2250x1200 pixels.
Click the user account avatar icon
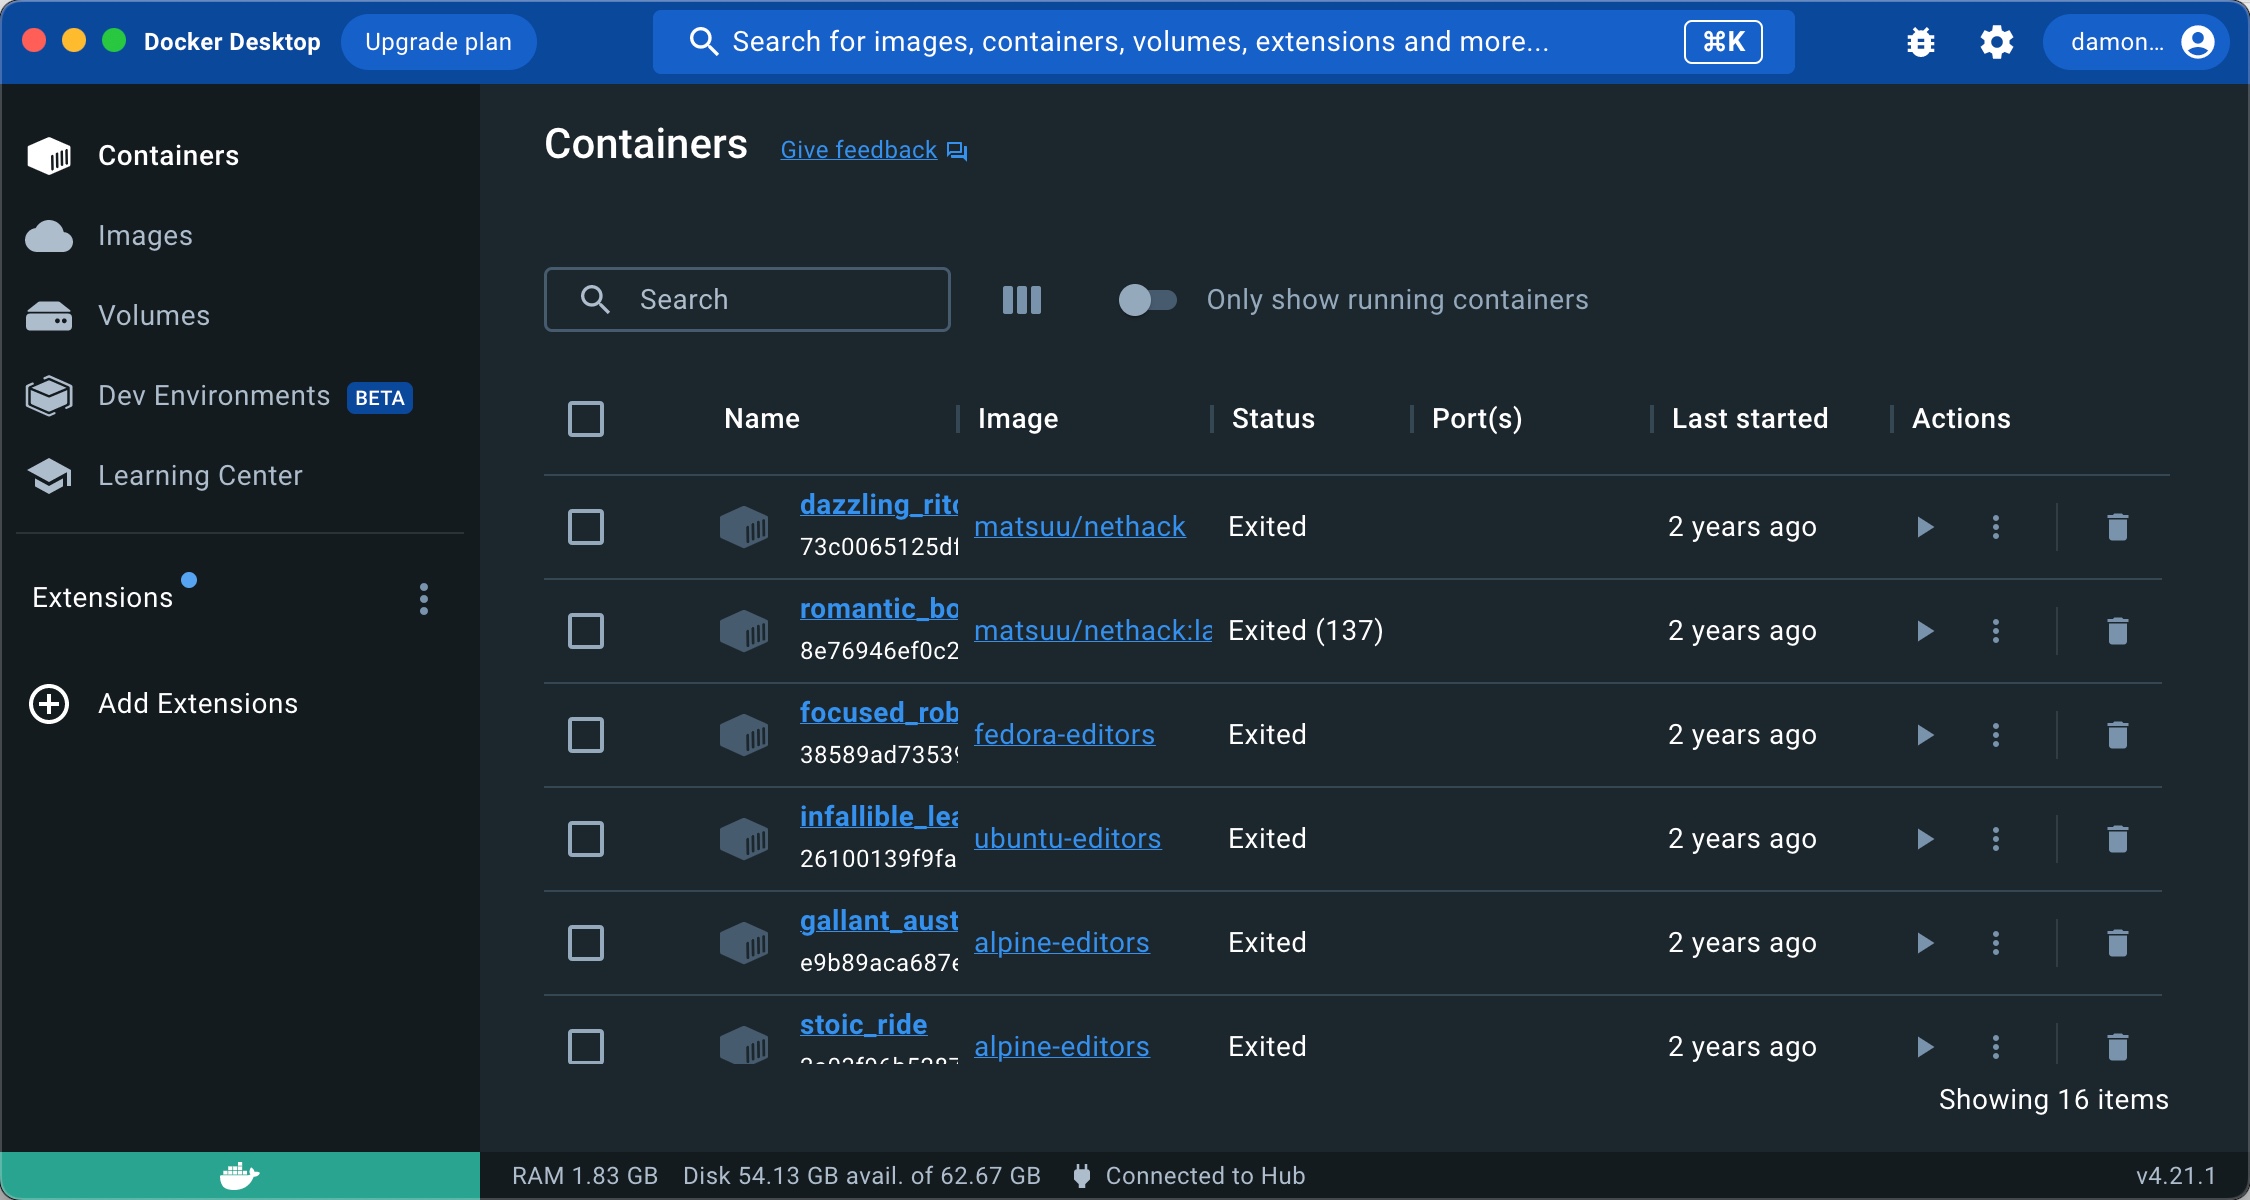tap(2197, 42)
